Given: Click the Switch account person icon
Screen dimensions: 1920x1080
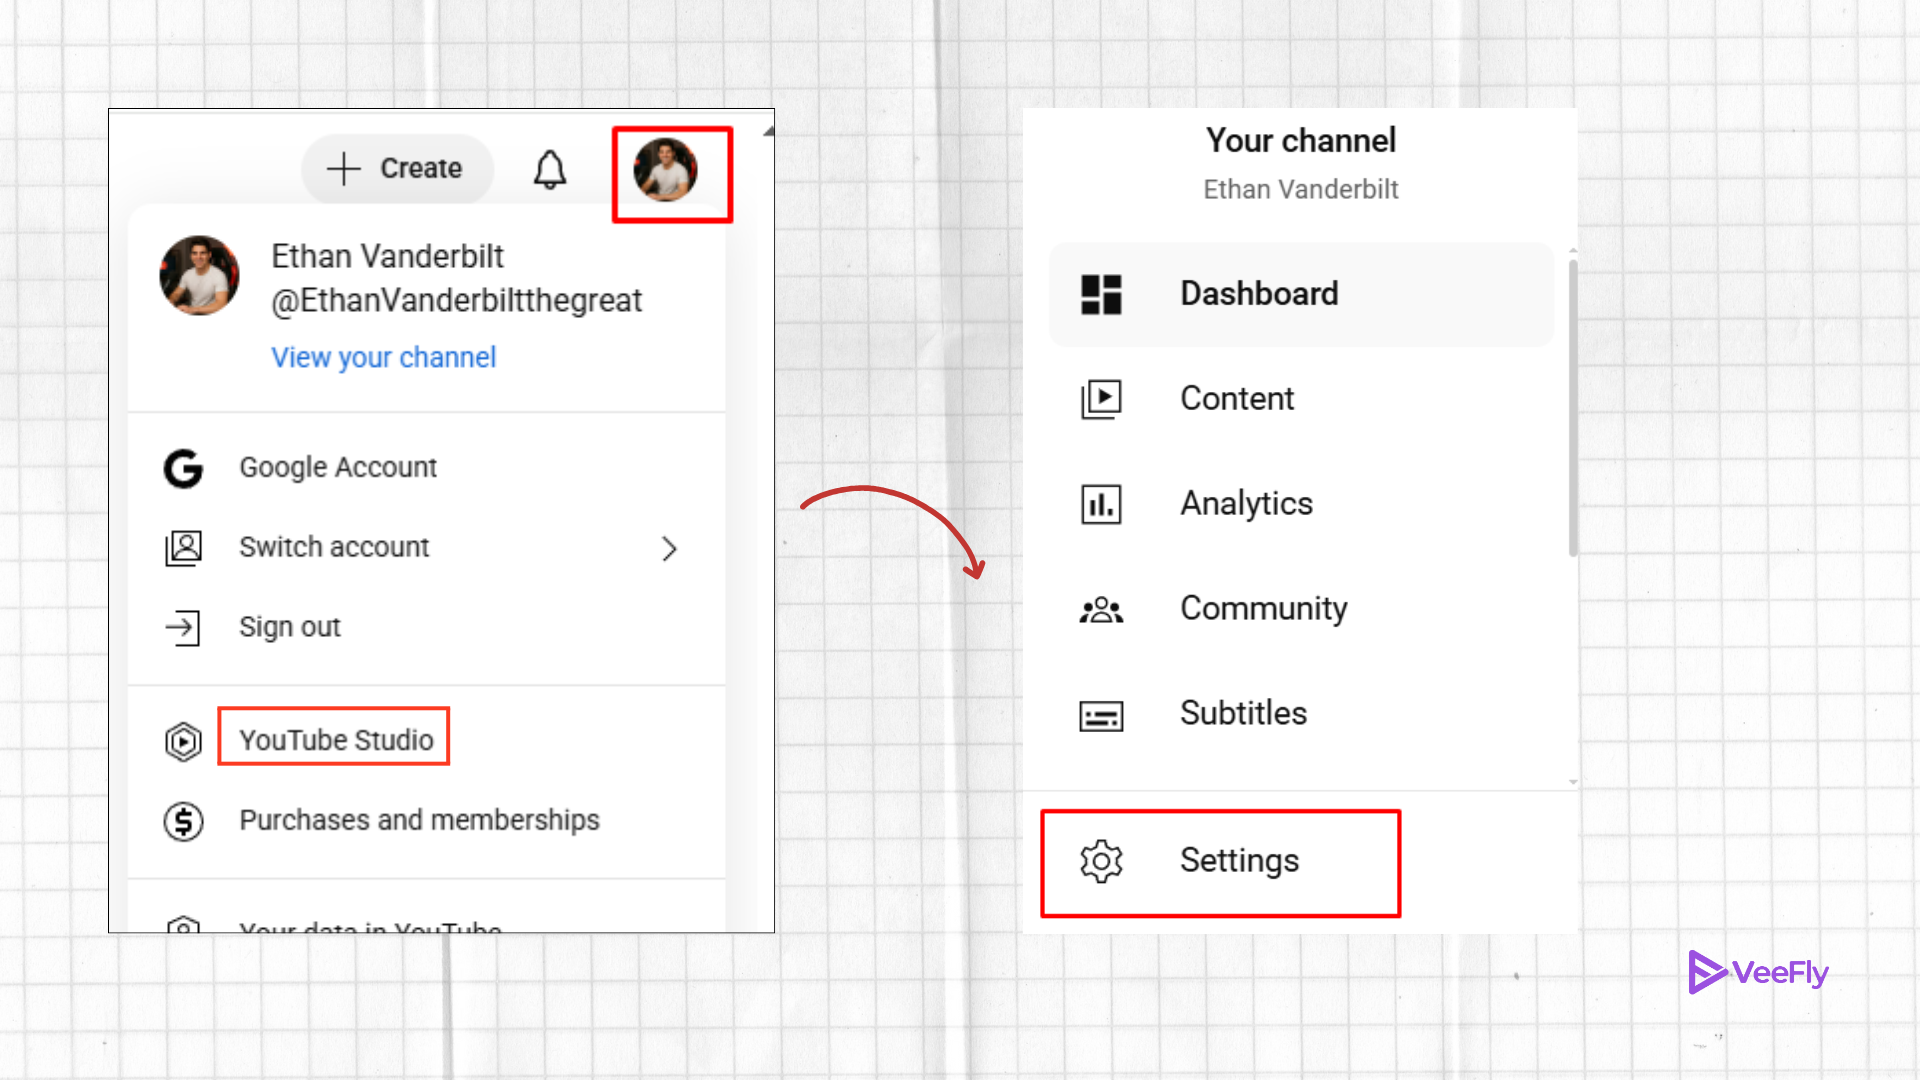Looking at the screenshot, I should click(183, 548).
